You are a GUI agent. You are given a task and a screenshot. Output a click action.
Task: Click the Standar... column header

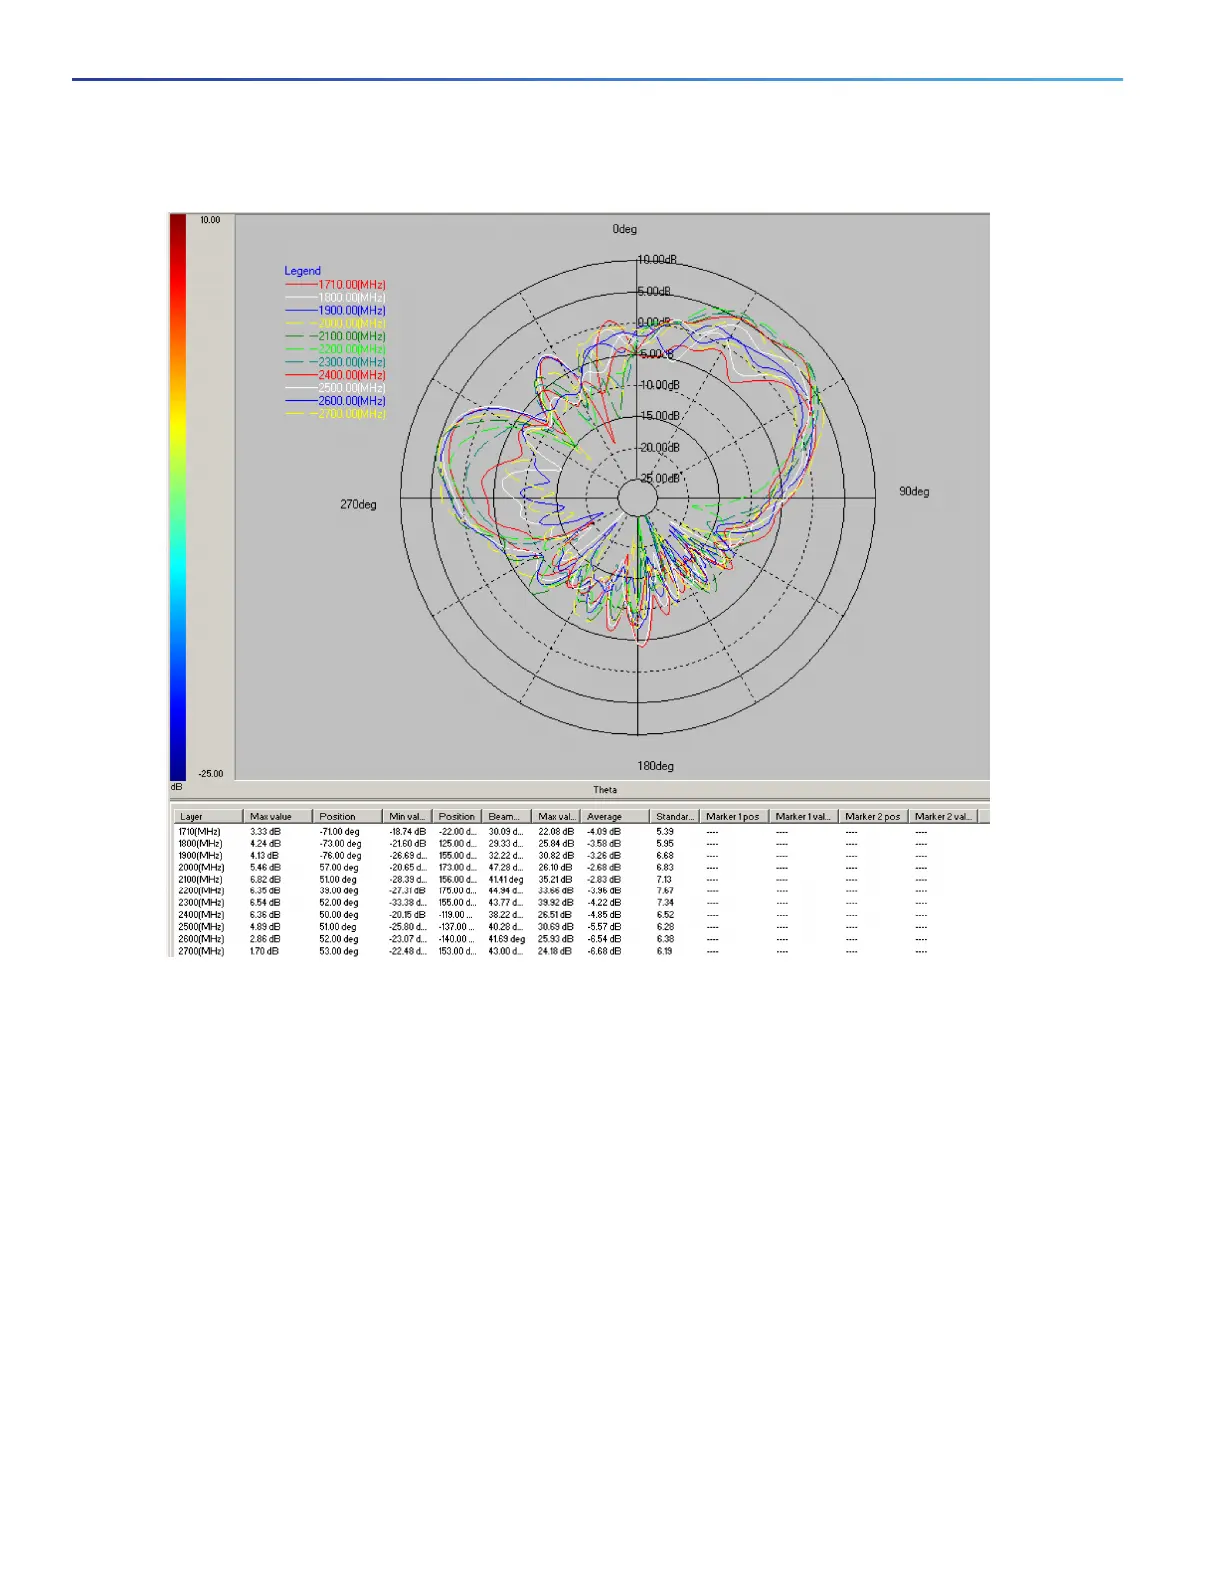pos(674,816)
